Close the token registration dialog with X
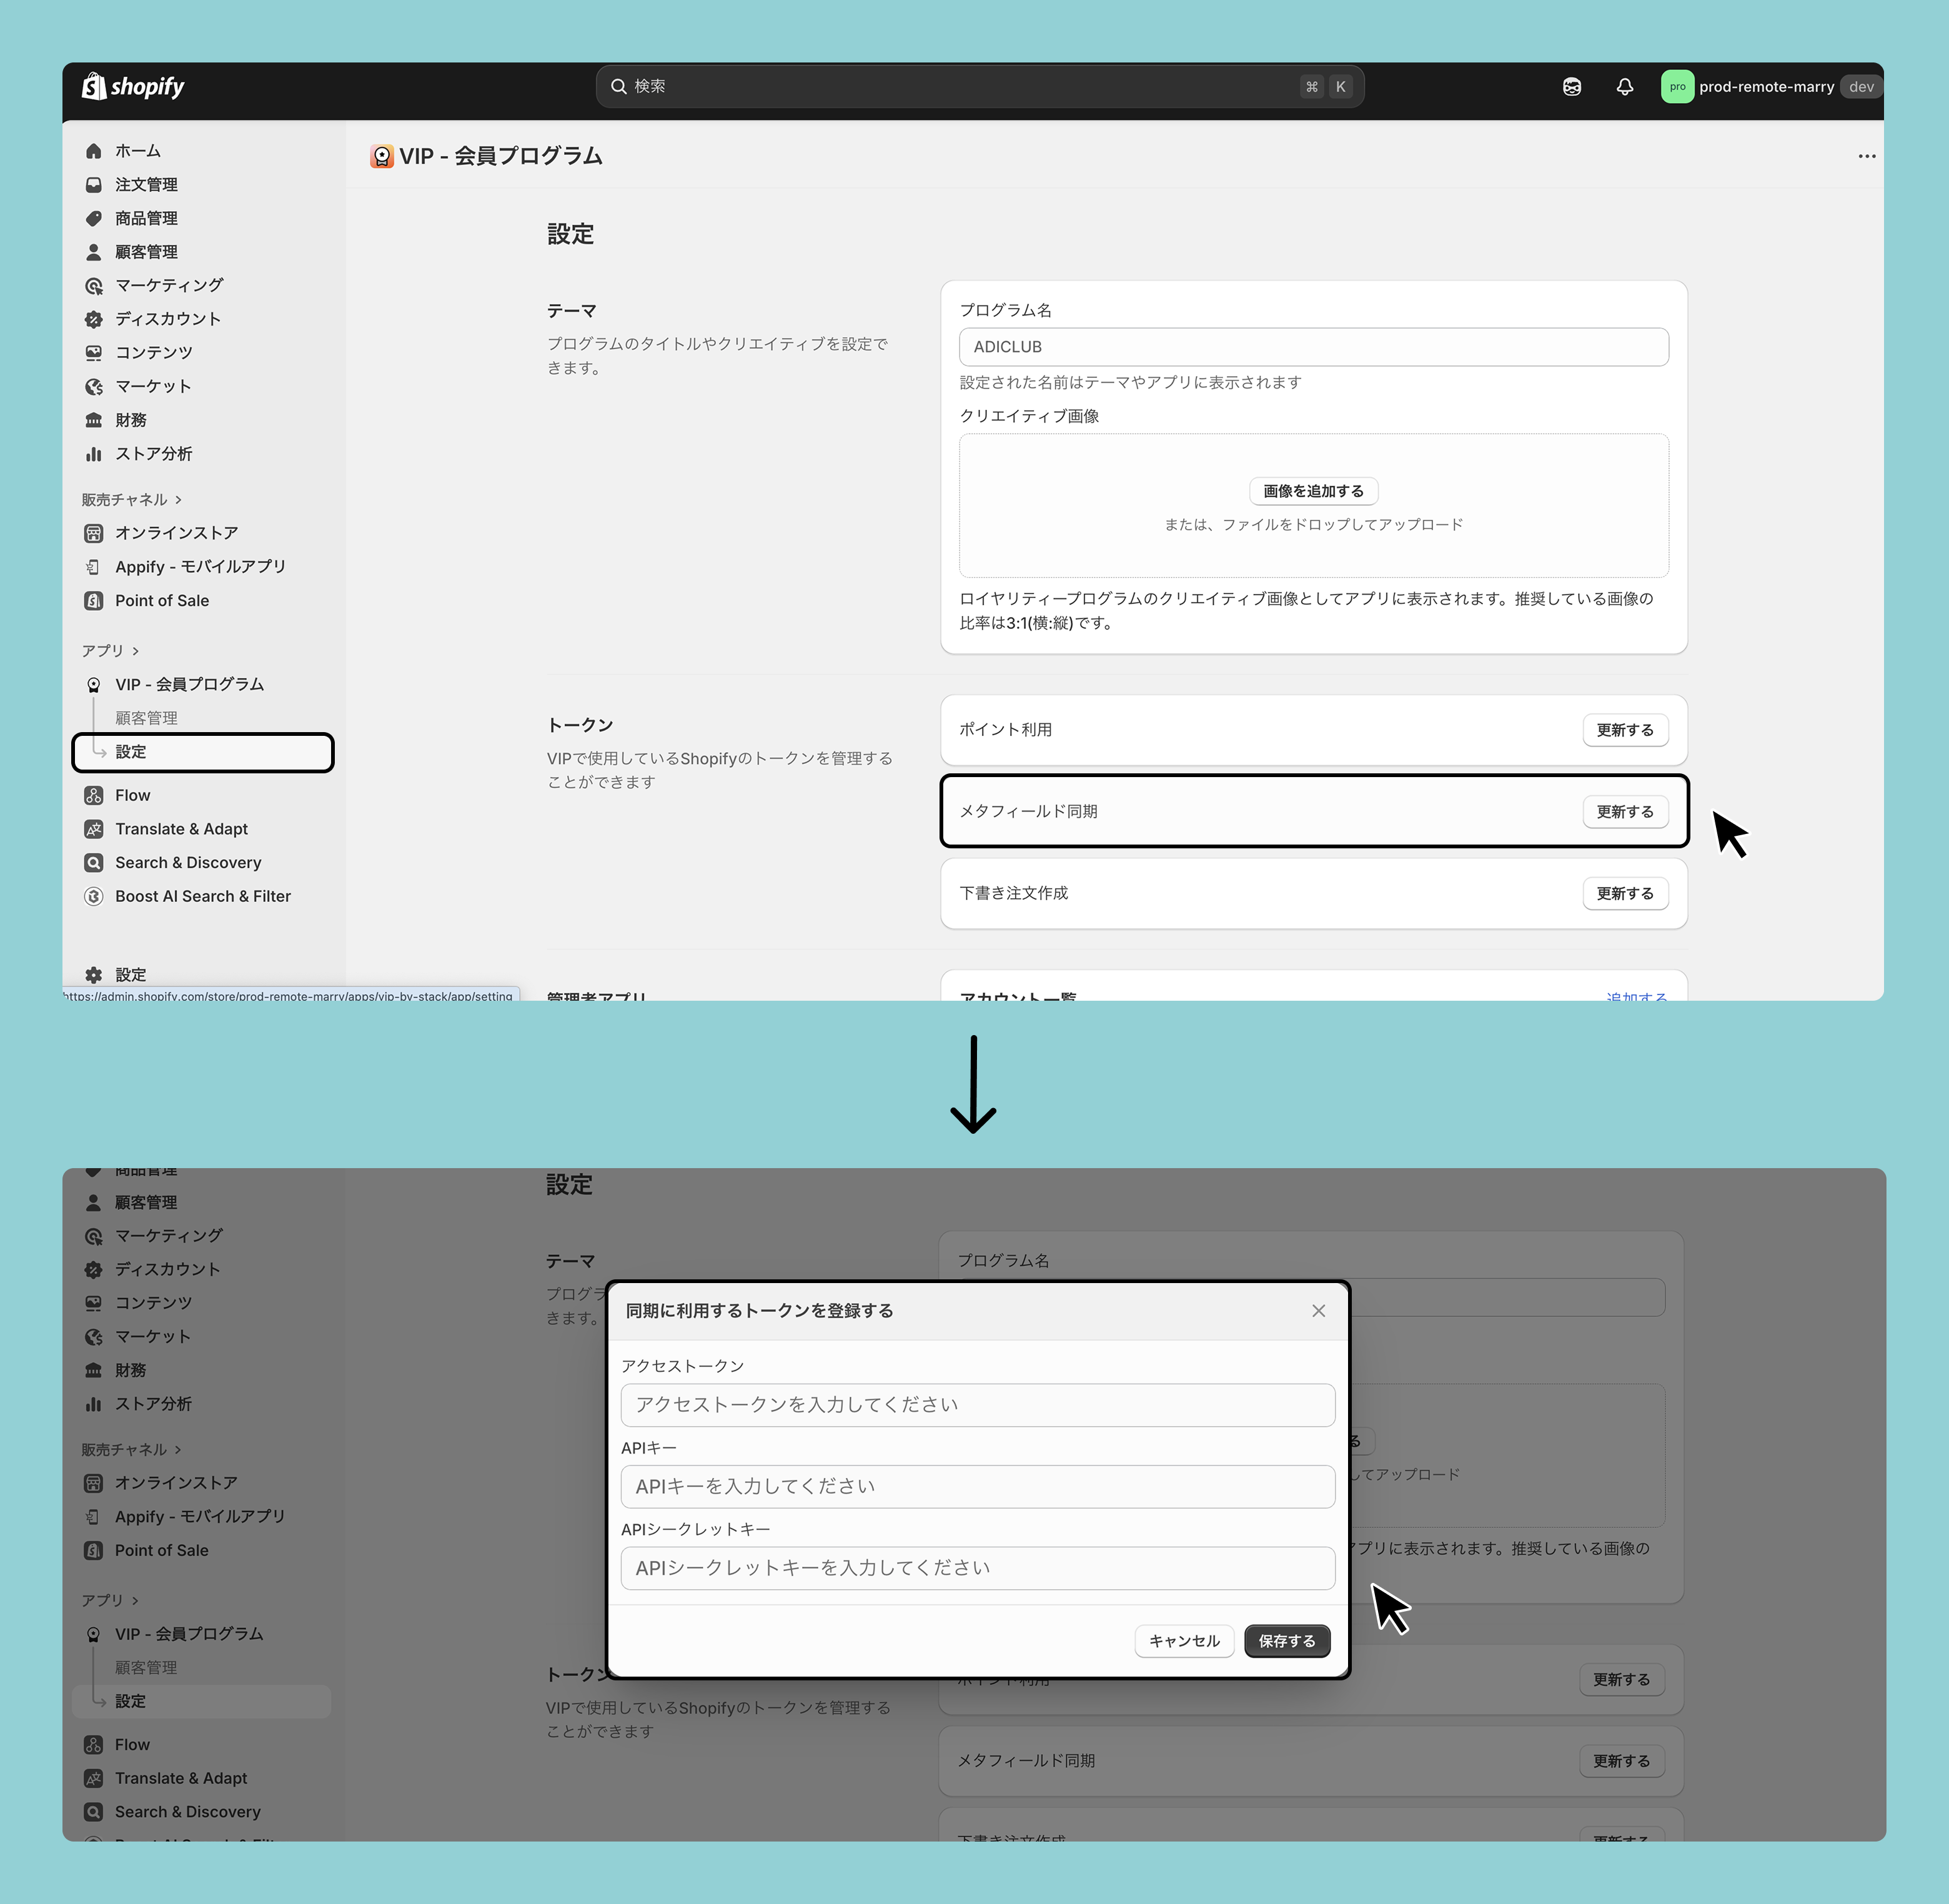The width and height of the screenshot is (1949, 1904). (1318, 1310)
